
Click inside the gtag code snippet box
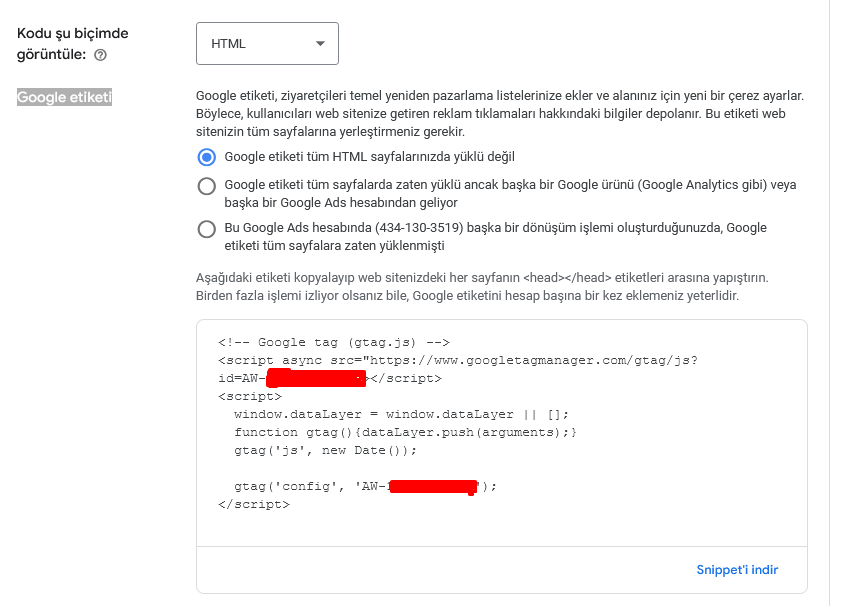[502, 433]
